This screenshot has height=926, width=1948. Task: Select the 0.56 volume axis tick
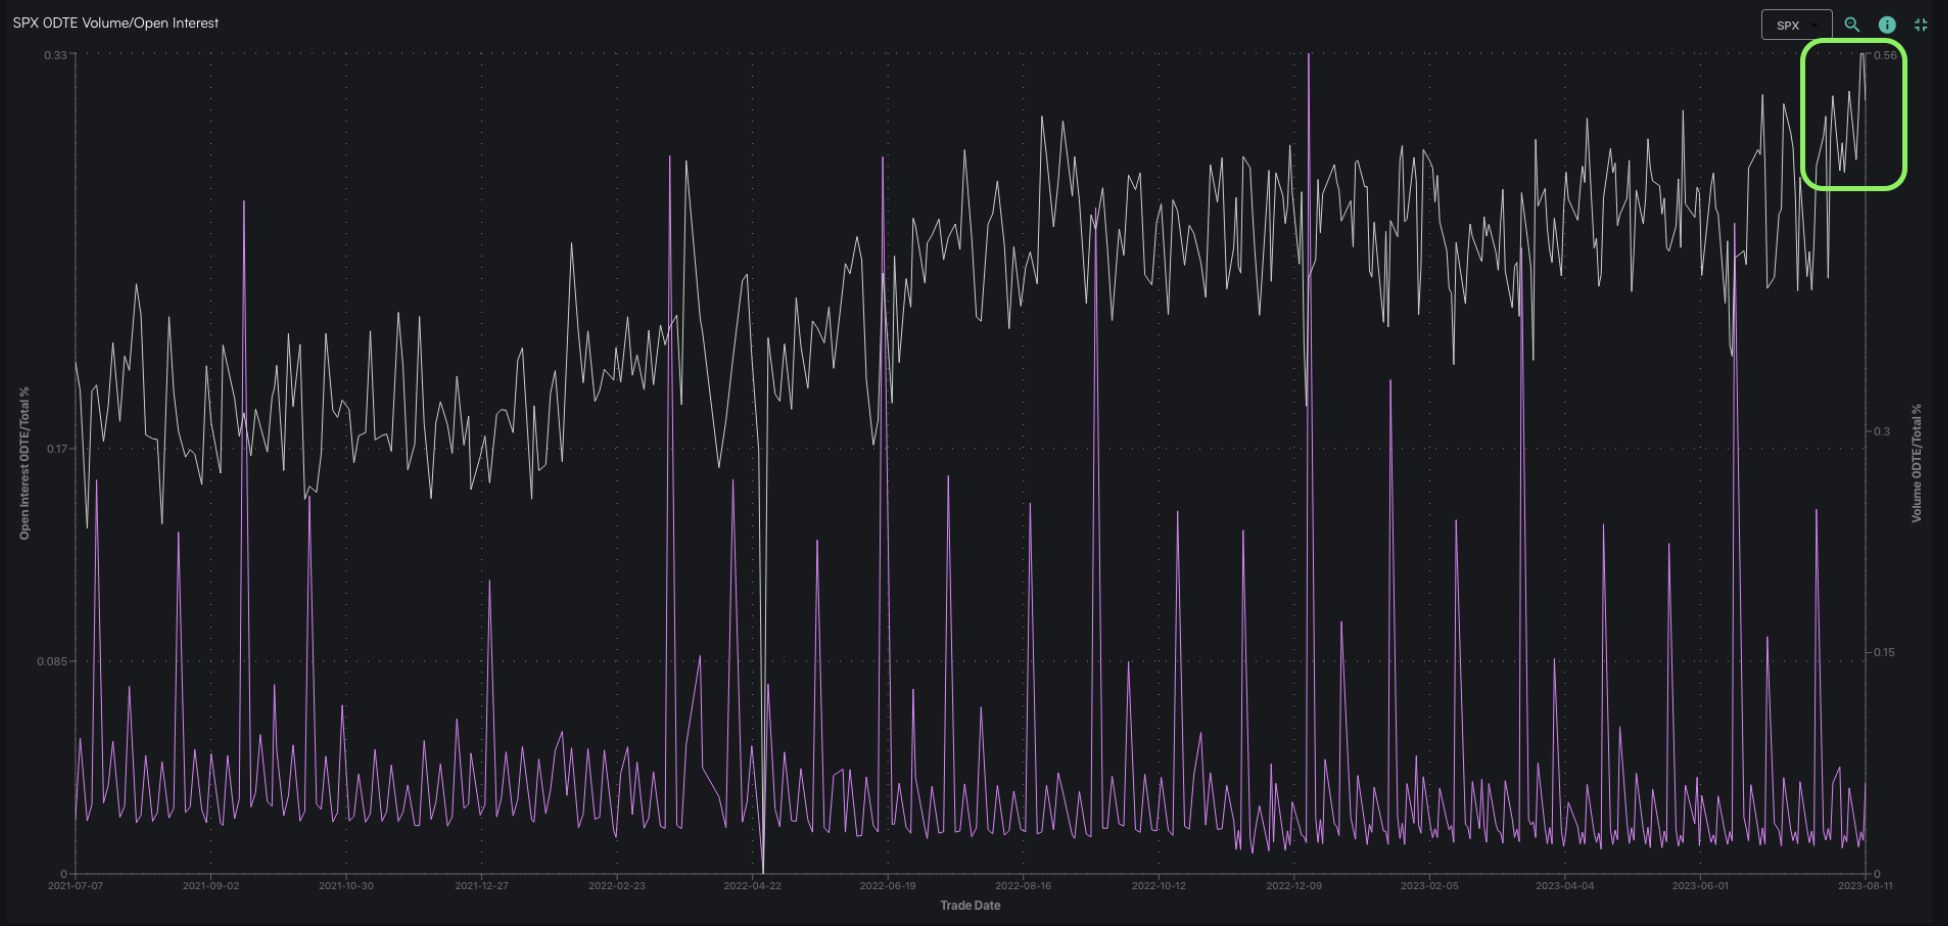tap(1885, 55)
